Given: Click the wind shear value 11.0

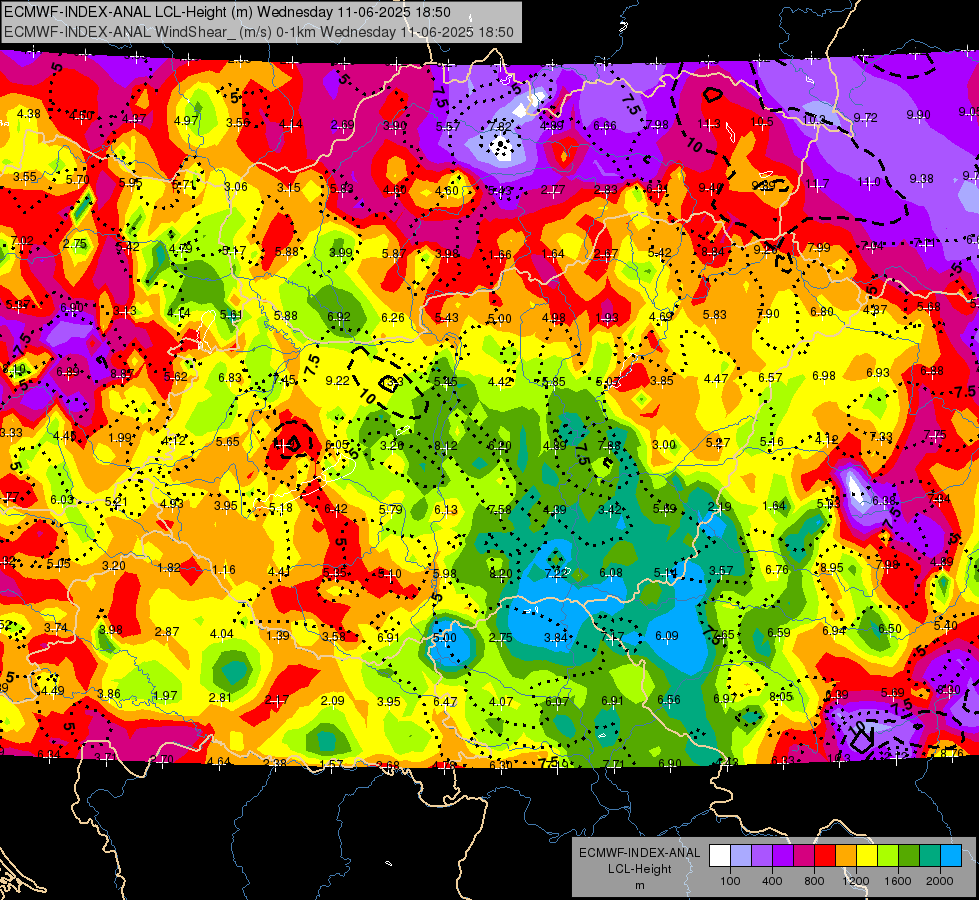Looking at the screenshot, I should pos(868,182).
